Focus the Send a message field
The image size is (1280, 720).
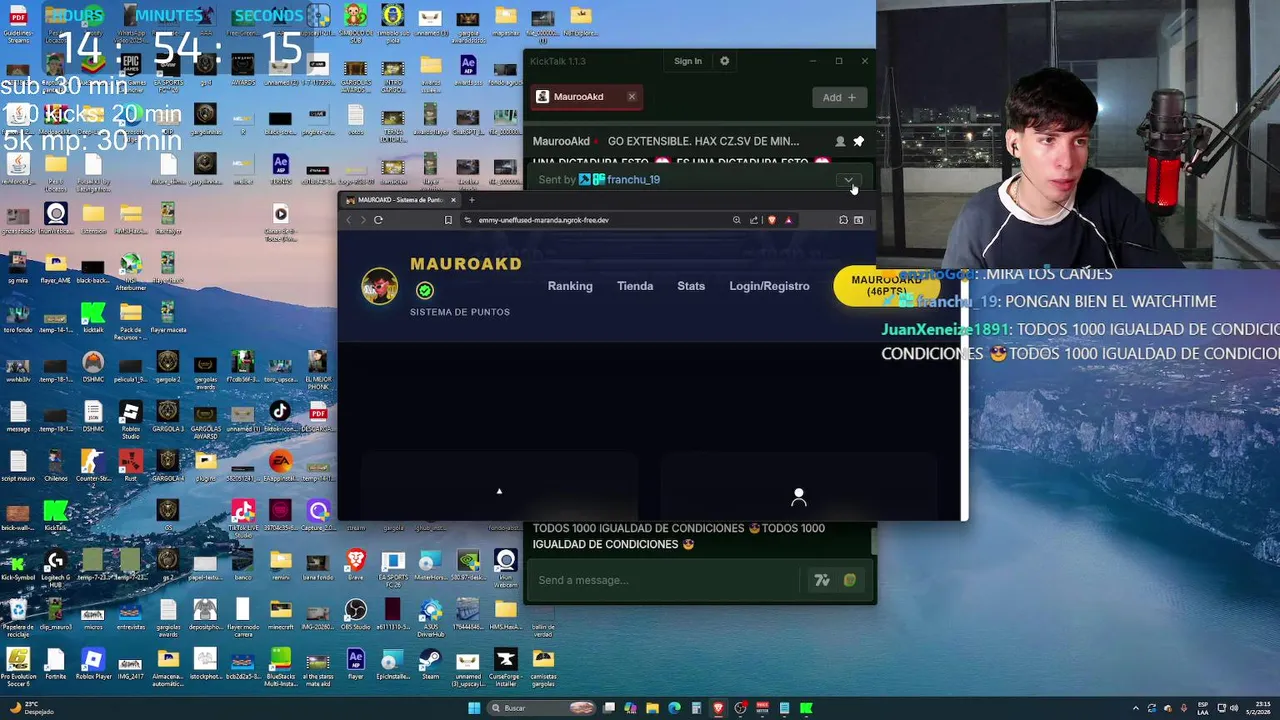tap(667, 580)
